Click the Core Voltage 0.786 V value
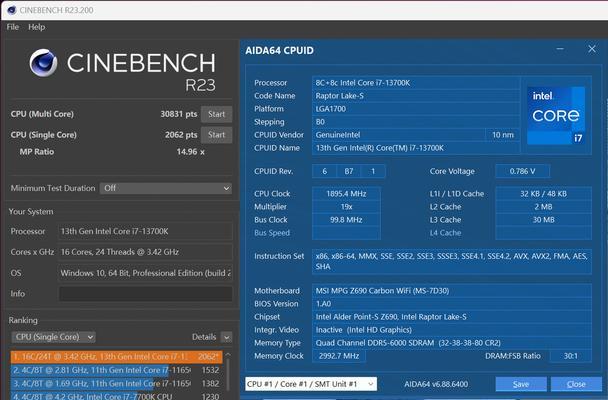This screenshot has width=608, height=400. [522, 171]
